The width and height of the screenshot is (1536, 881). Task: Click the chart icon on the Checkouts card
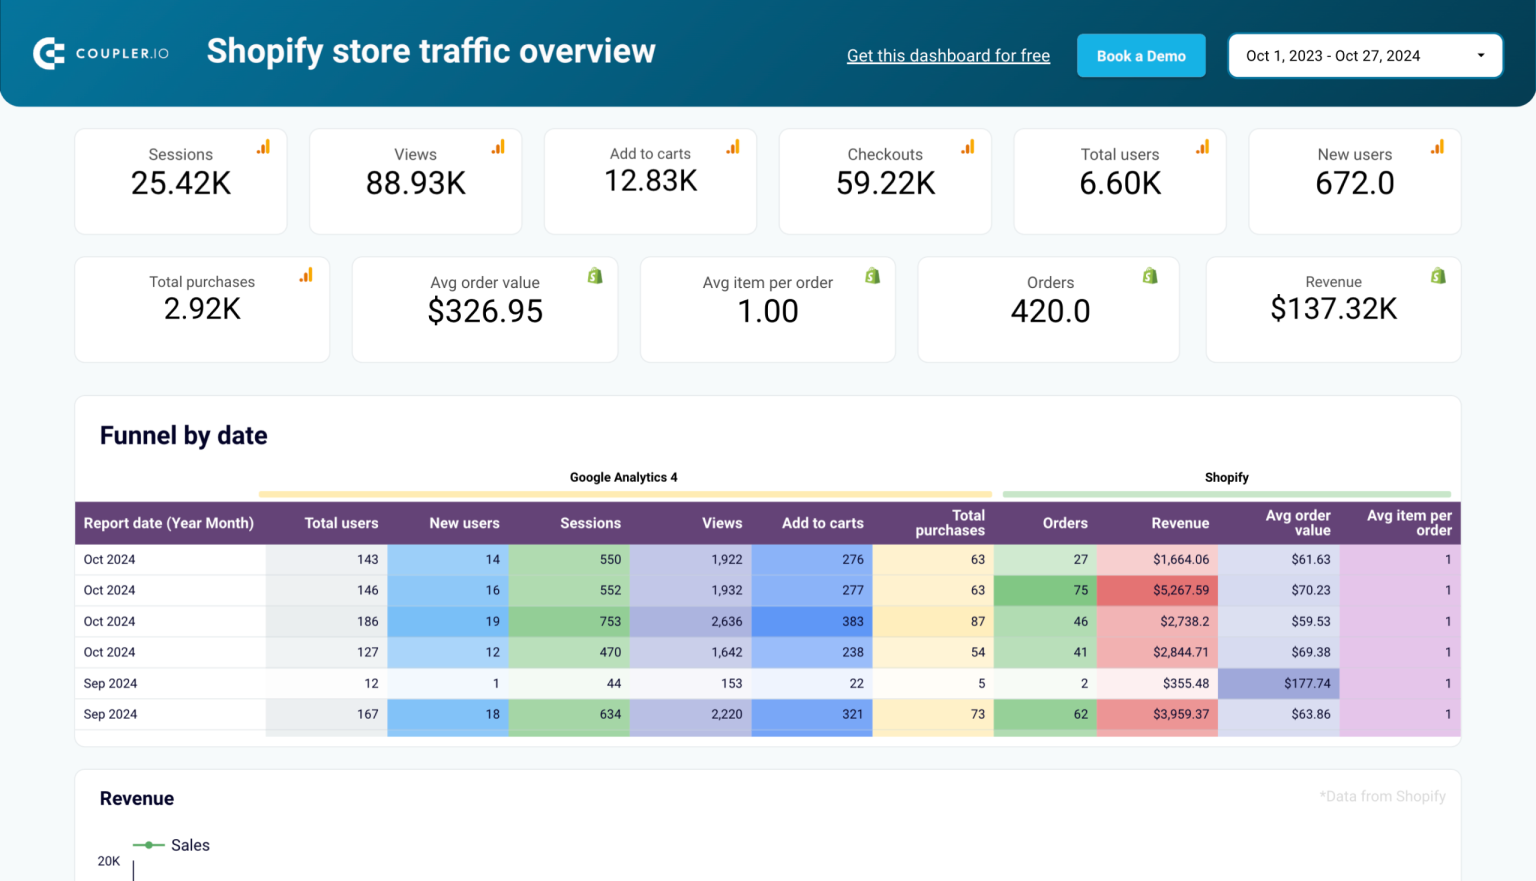point(967,146)
